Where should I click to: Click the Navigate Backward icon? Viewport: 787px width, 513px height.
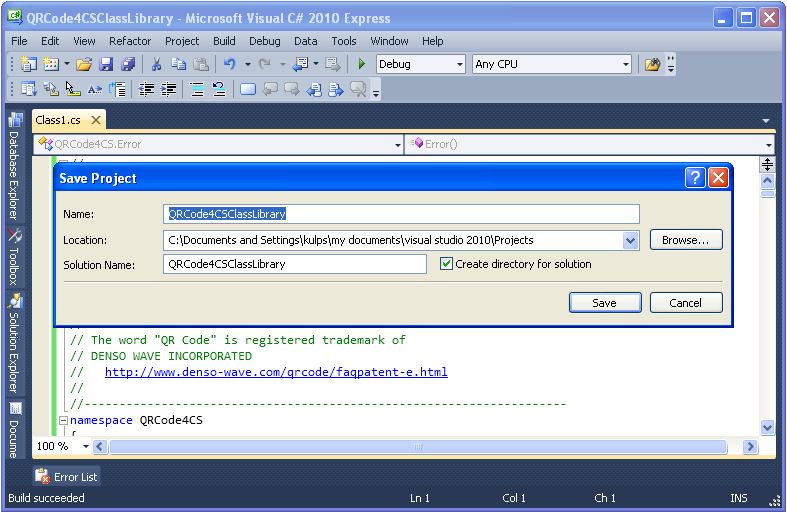pos(301,64)
